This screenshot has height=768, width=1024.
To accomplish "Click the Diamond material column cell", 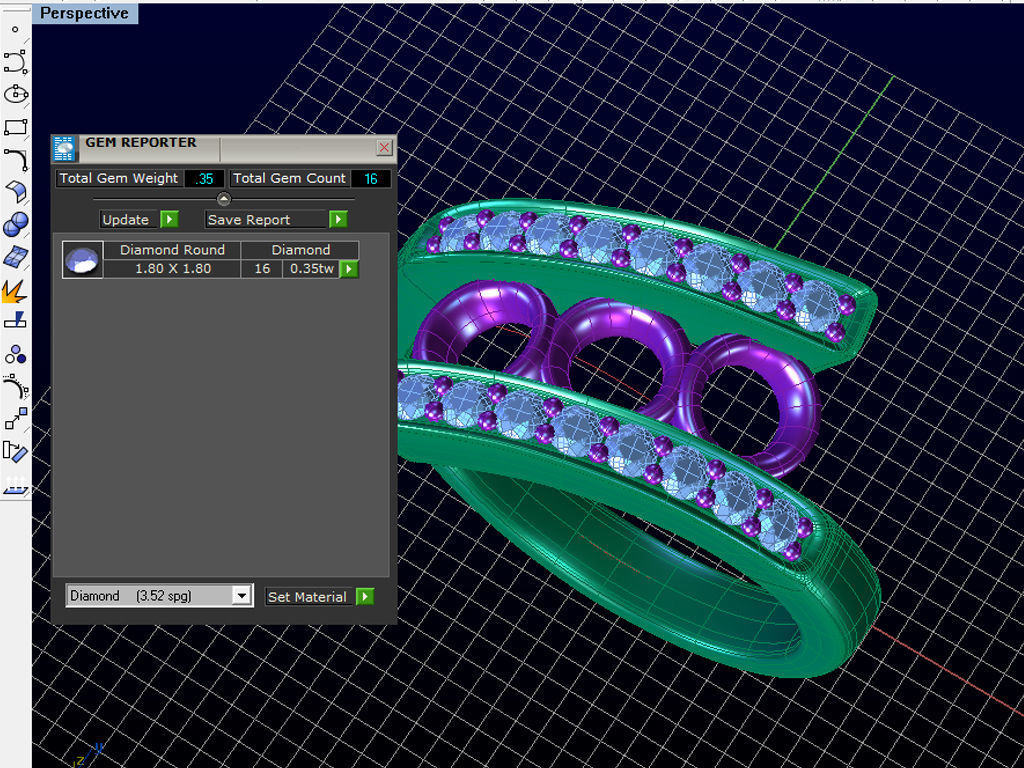I will pos(300,250).
